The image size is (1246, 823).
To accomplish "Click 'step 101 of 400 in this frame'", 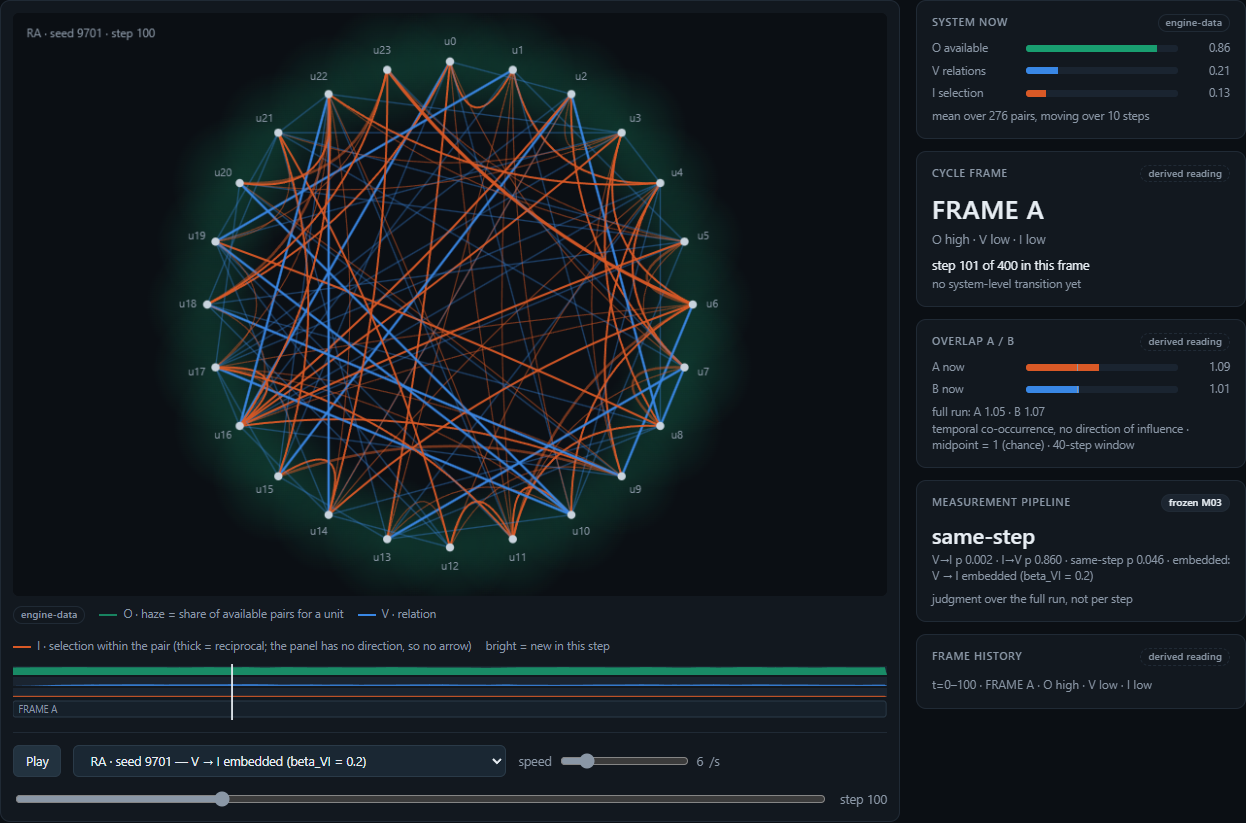I will pos(1011,266).
